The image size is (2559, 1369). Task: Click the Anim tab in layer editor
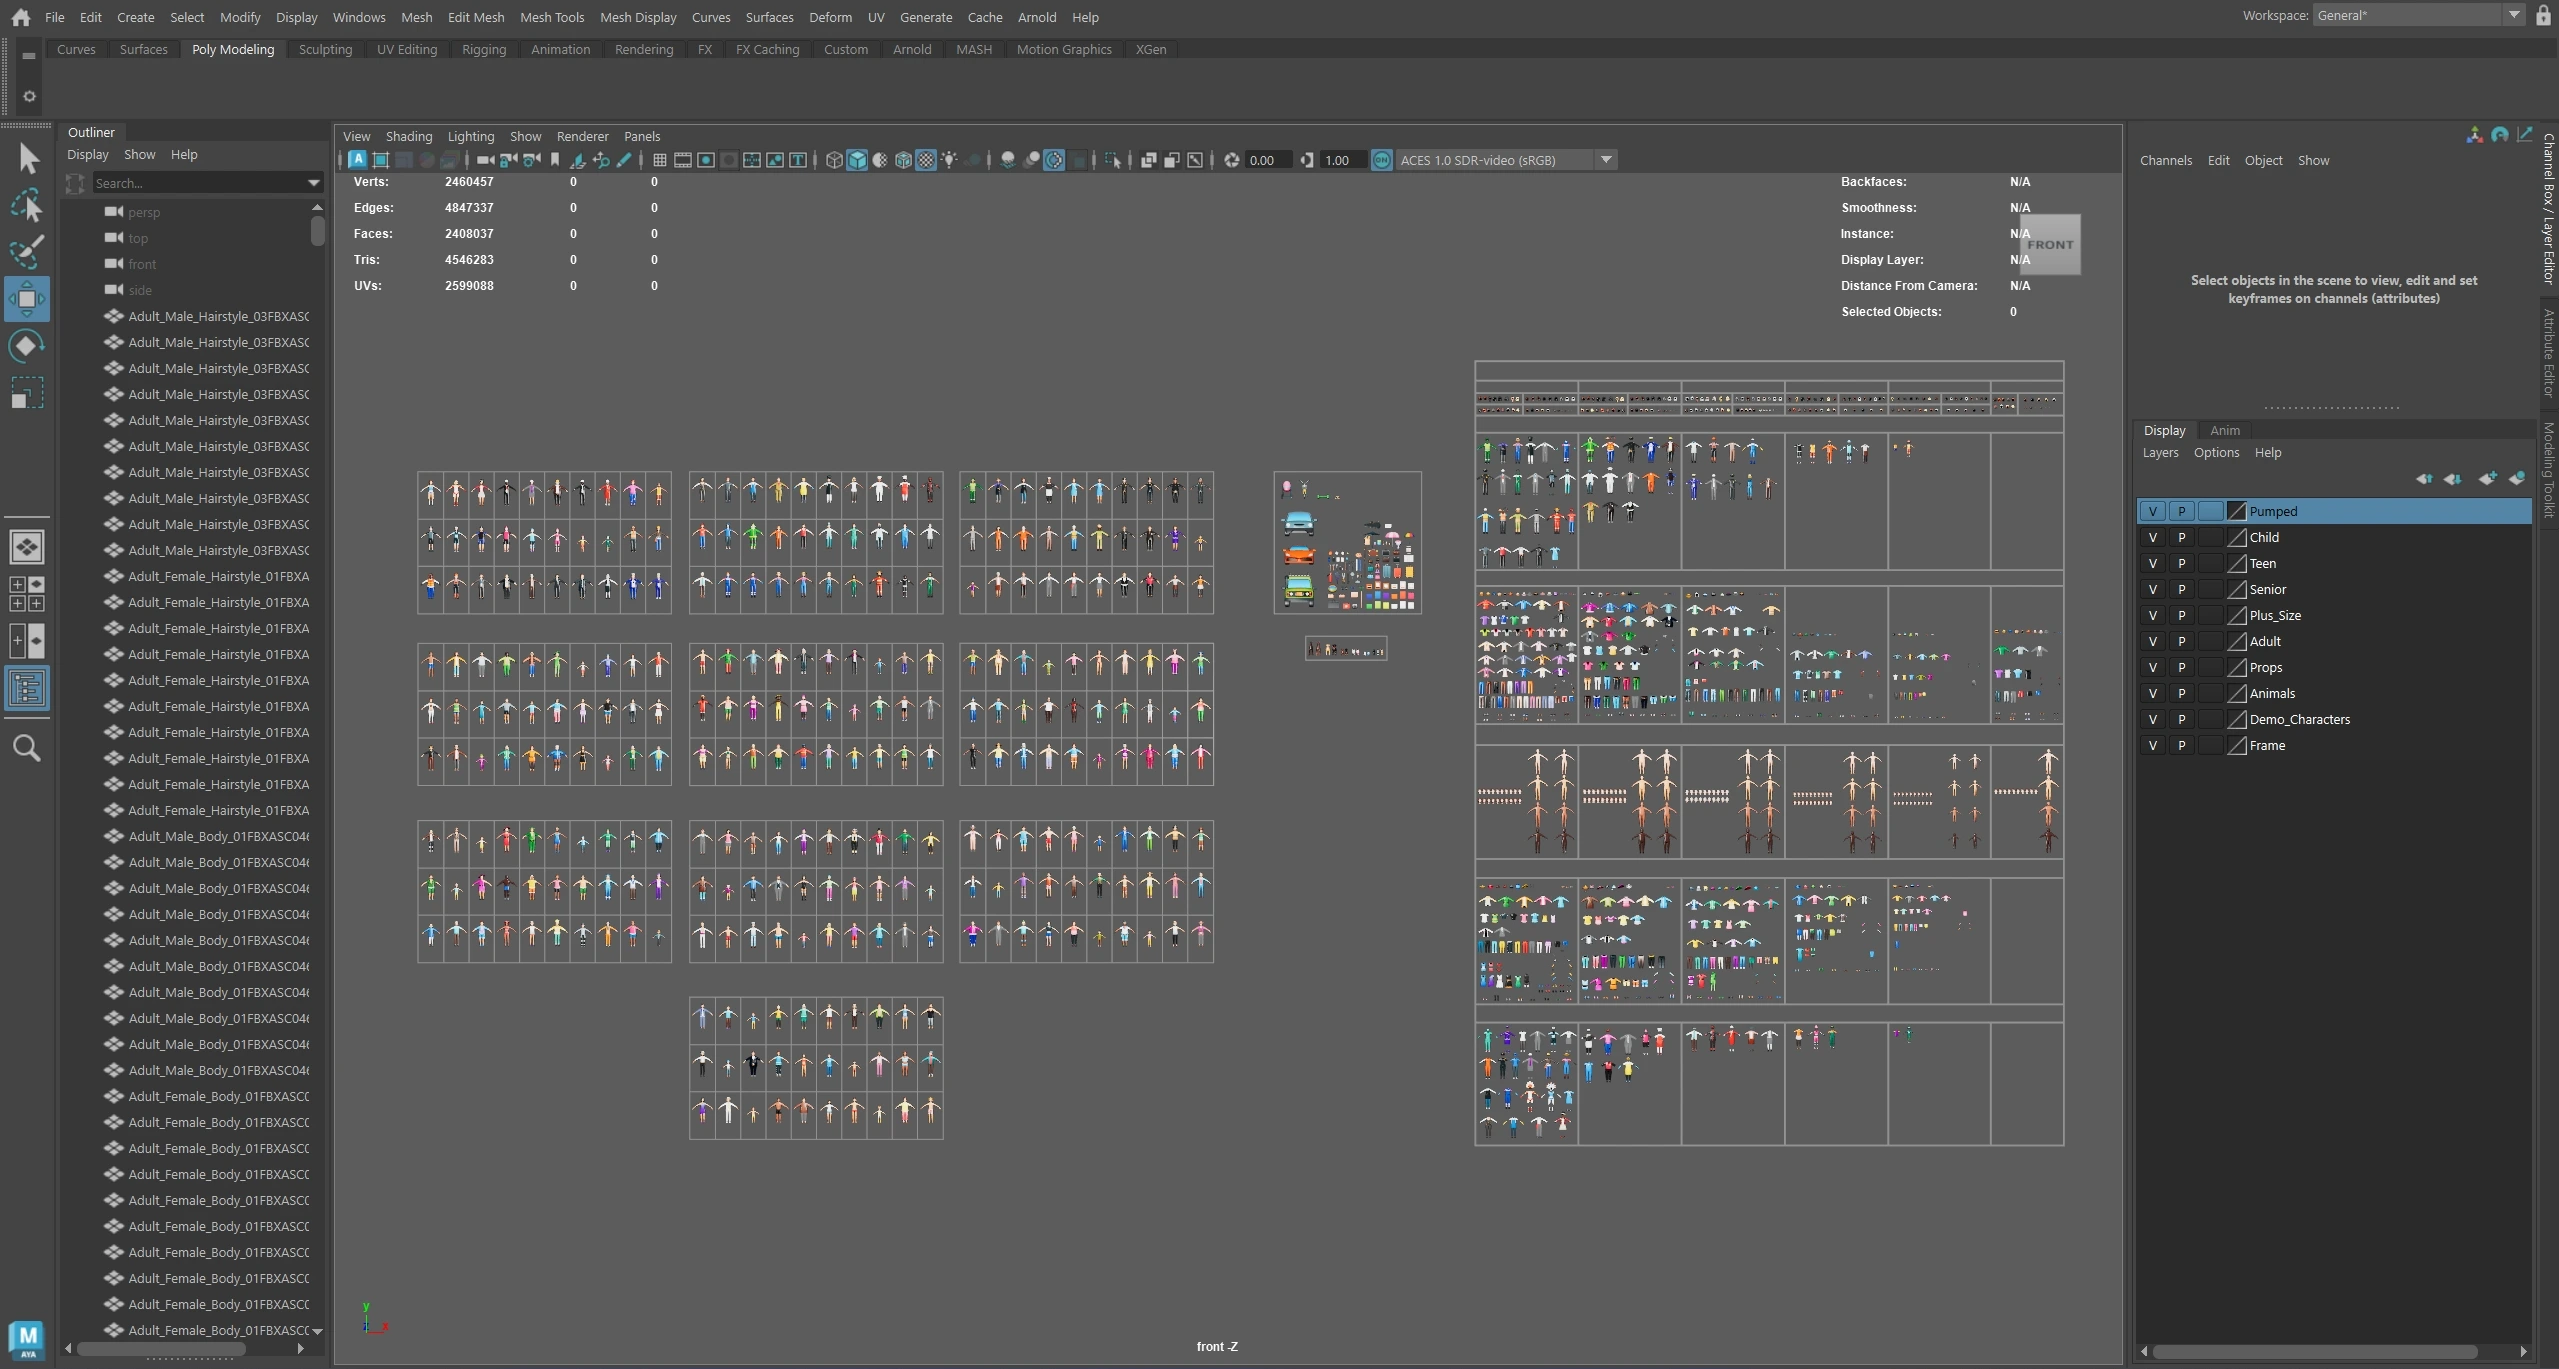click(2224, 430)
